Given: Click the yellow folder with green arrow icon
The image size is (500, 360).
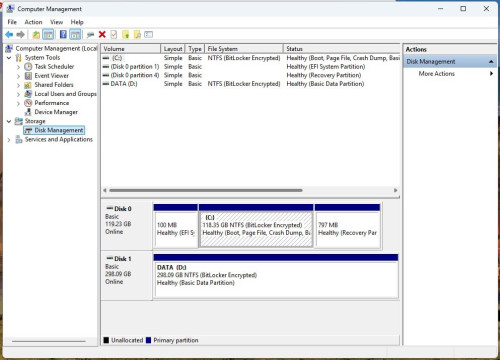Looking at the screenshot, I should pyautogui.click(x=125, y=34).
